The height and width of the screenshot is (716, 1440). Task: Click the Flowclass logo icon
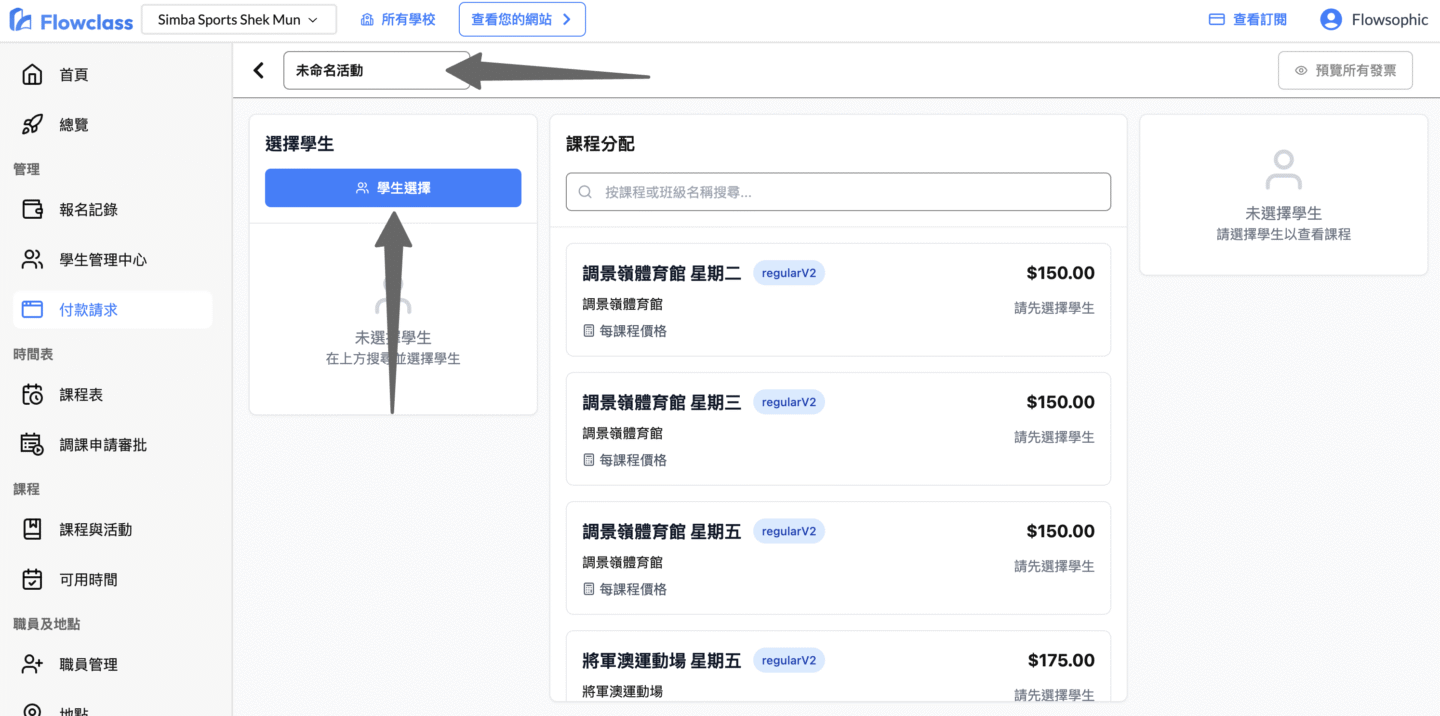tap(21, 20)
